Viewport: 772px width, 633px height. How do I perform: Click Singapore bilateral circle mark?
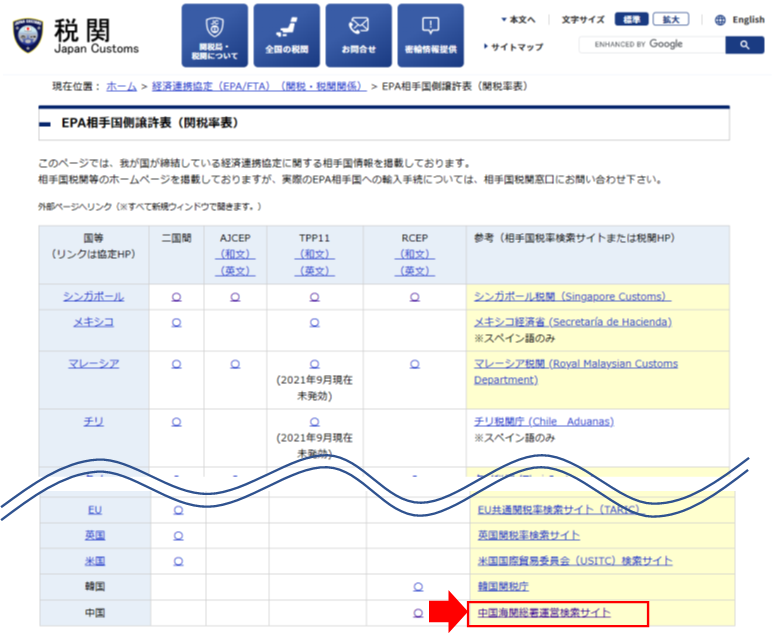click(176, 297)
